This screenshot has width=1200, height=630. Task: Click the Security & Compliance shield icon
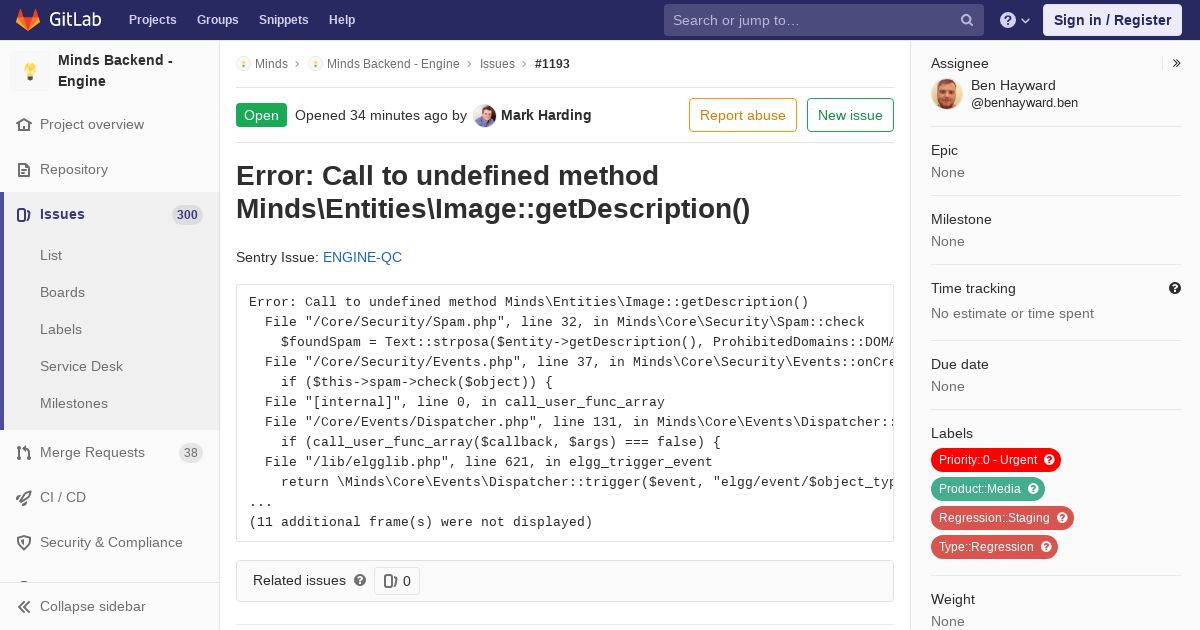24,543
